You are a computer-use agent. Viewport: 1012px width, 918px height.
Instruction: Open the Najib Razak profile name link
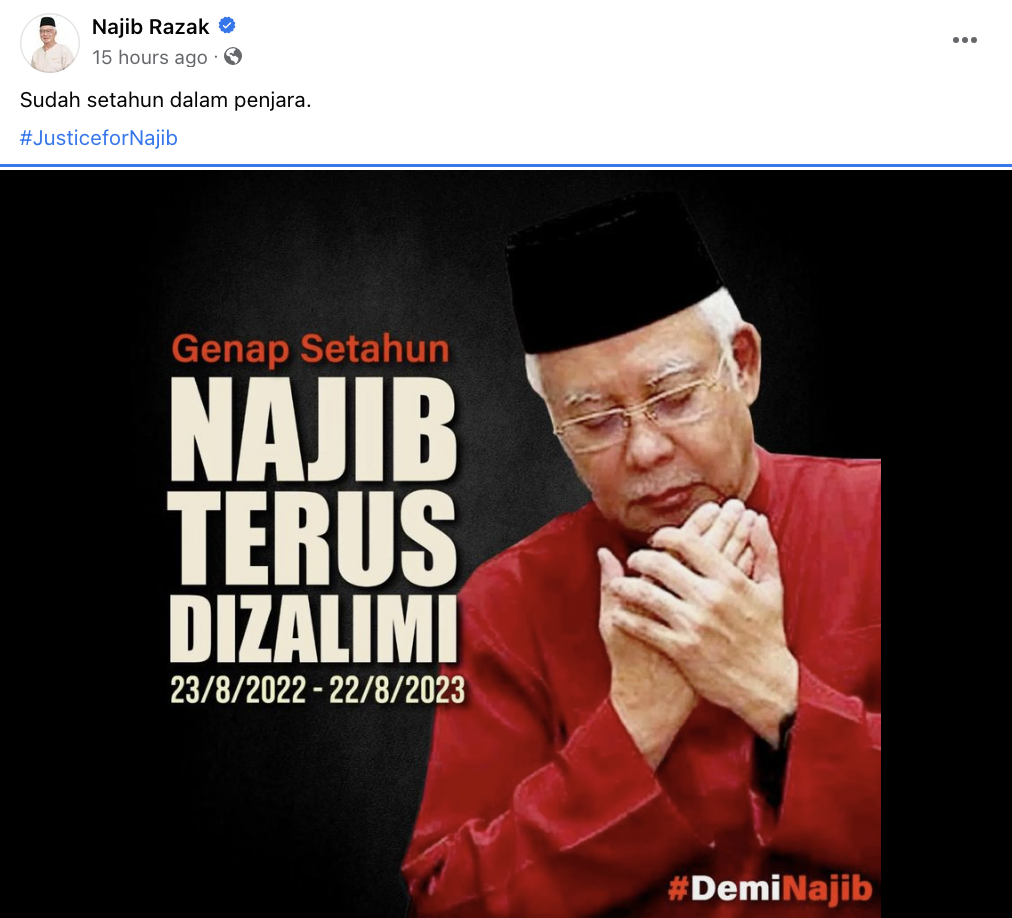(x=150, y=26)
